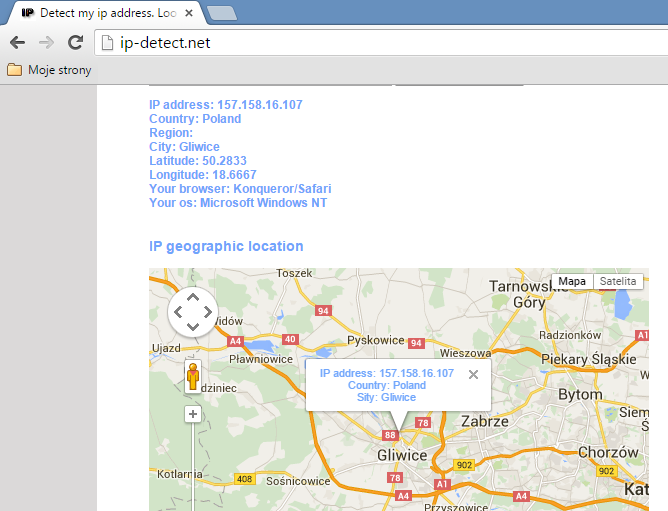Click the road 88 shield near Gliwice

point(390,435)
